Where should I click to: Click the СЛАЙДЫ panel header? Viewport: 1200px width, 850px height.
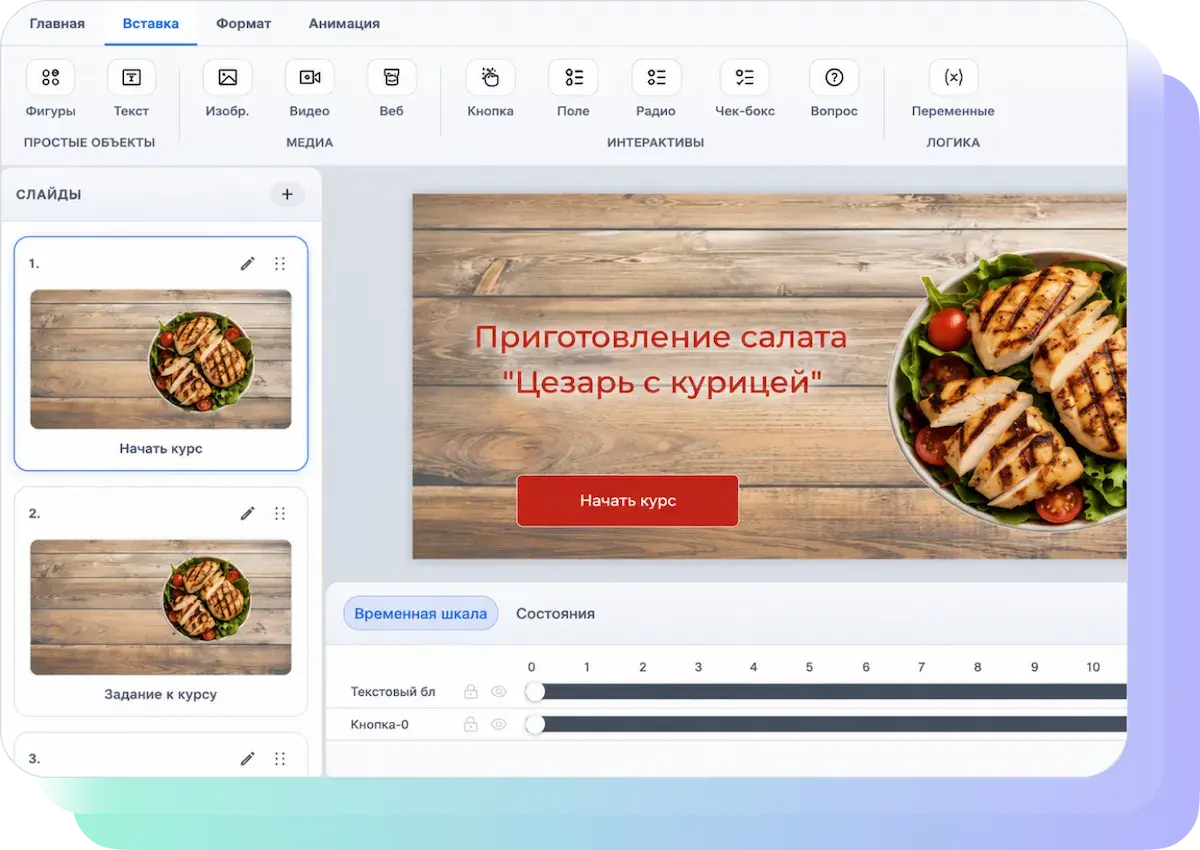[49, 194]
